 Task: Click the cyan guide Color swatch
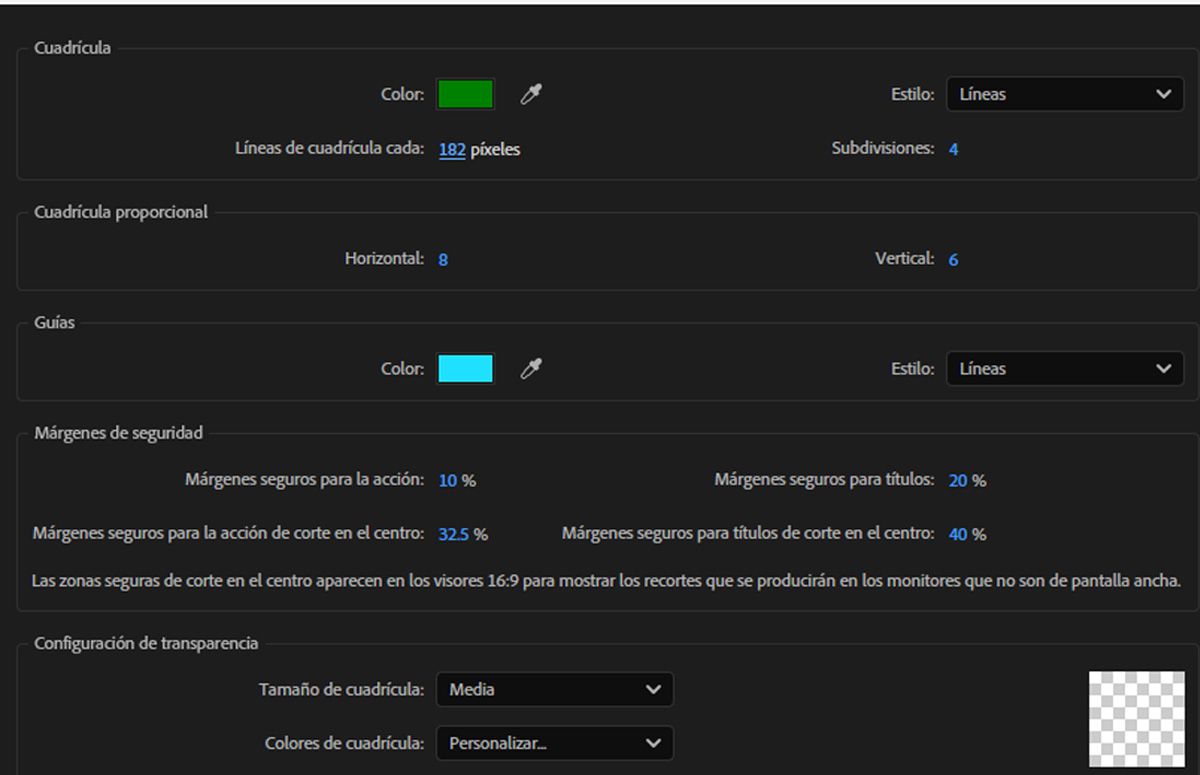pyautogui.click(x=465, y=368)
